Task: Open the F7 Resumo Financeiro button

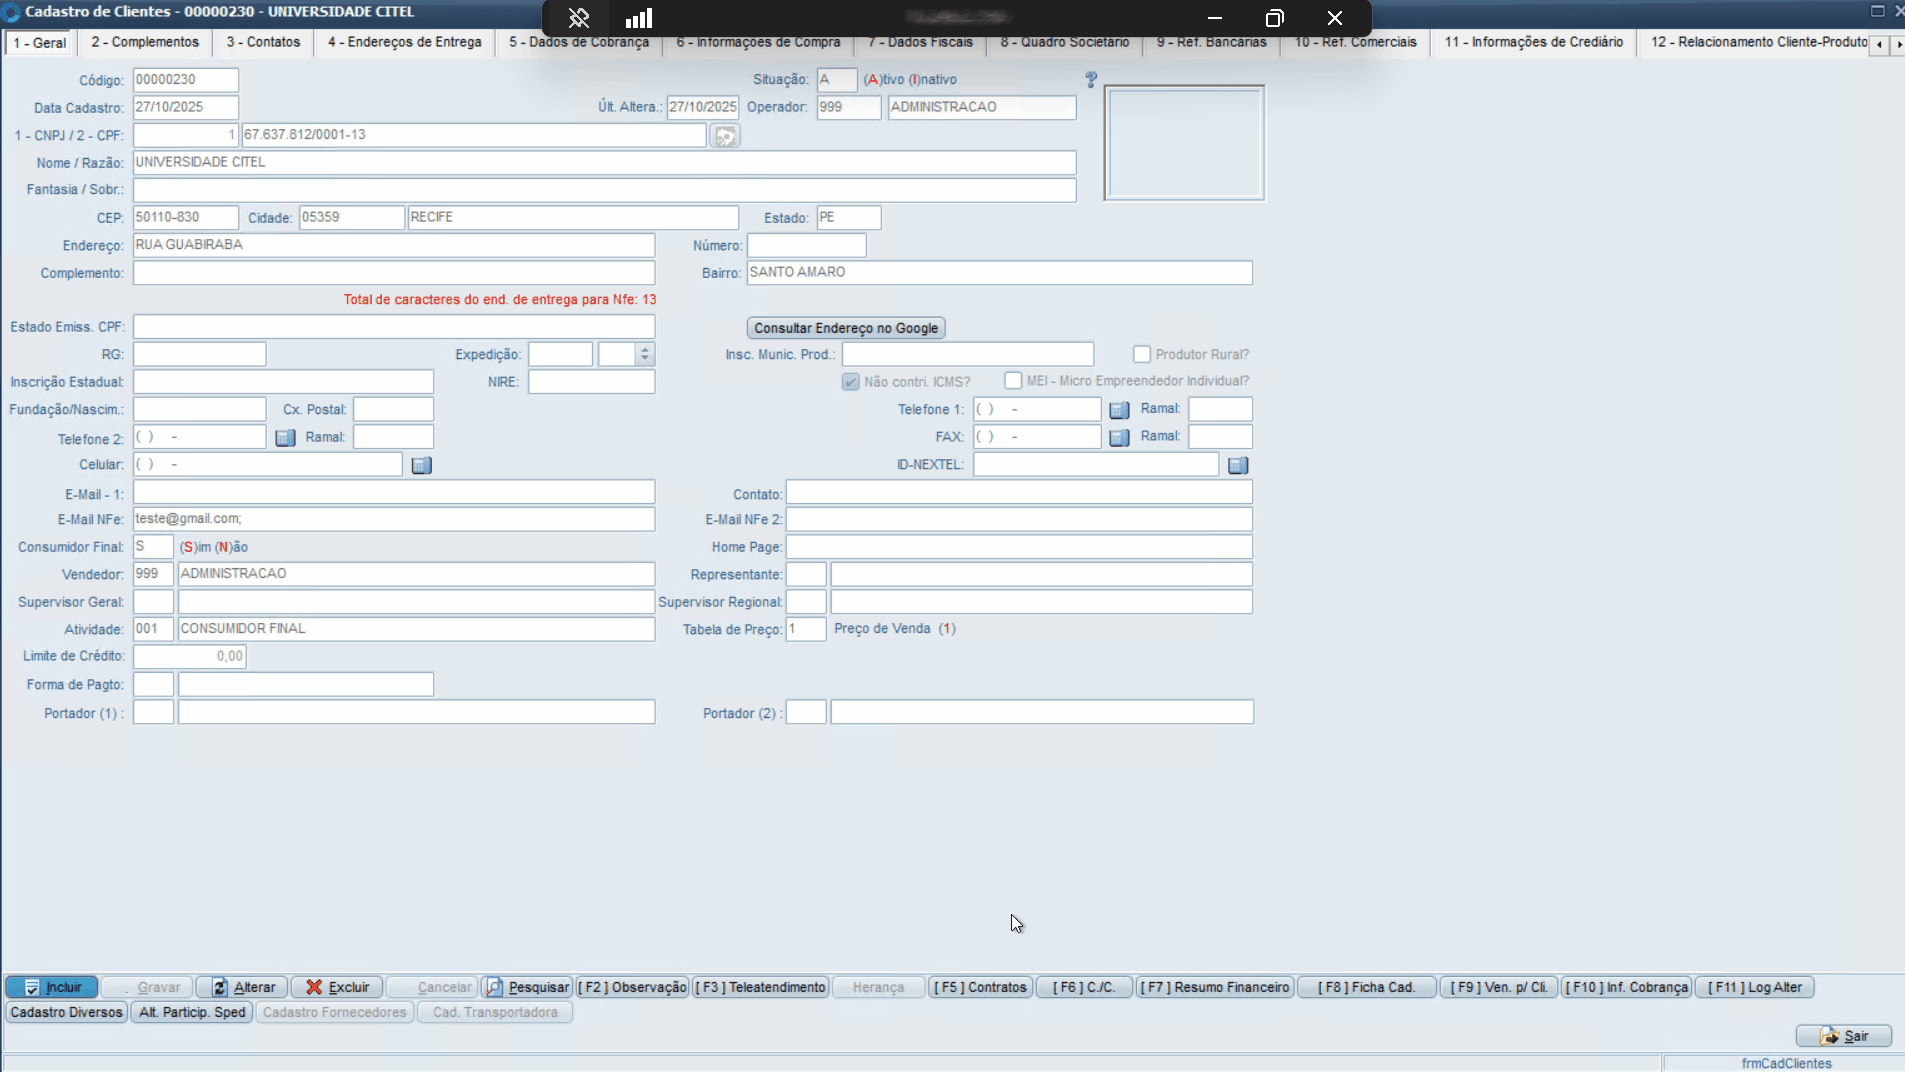Action: tap(1216, 987)
